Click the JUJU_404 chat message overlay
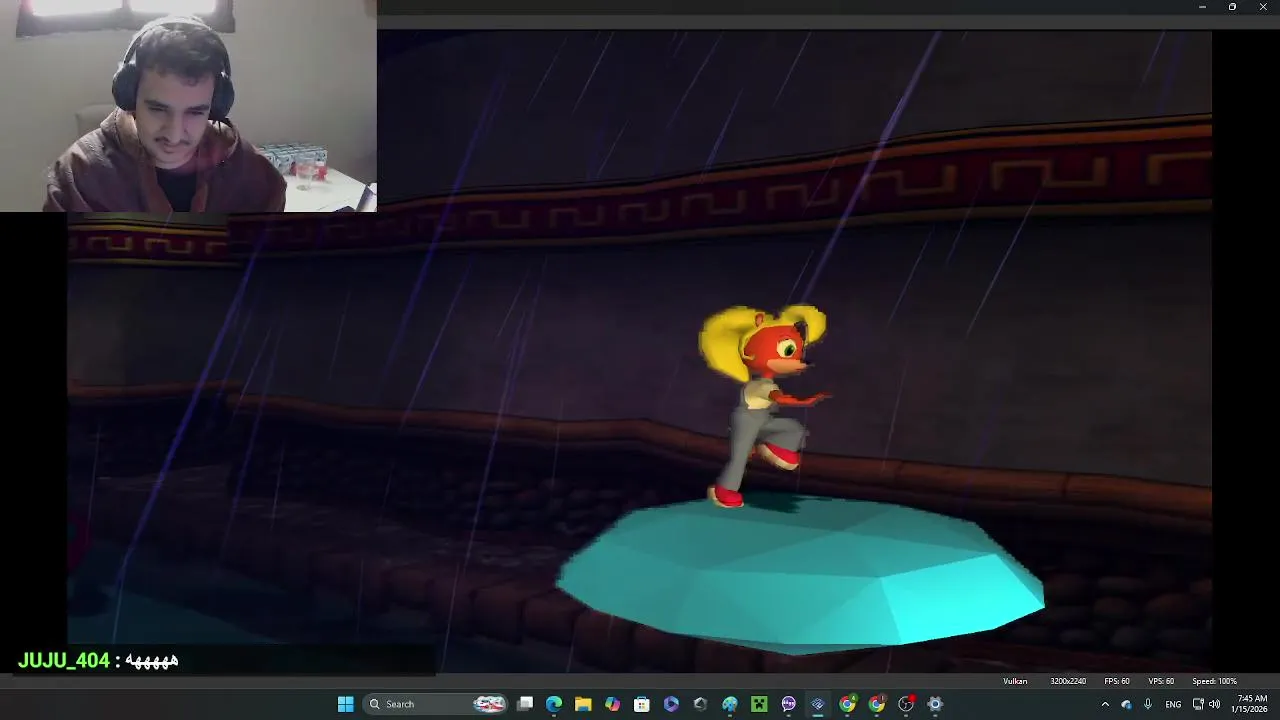Image resolution: width=1280 pixels, height=720 pixels. coord(98,661)
